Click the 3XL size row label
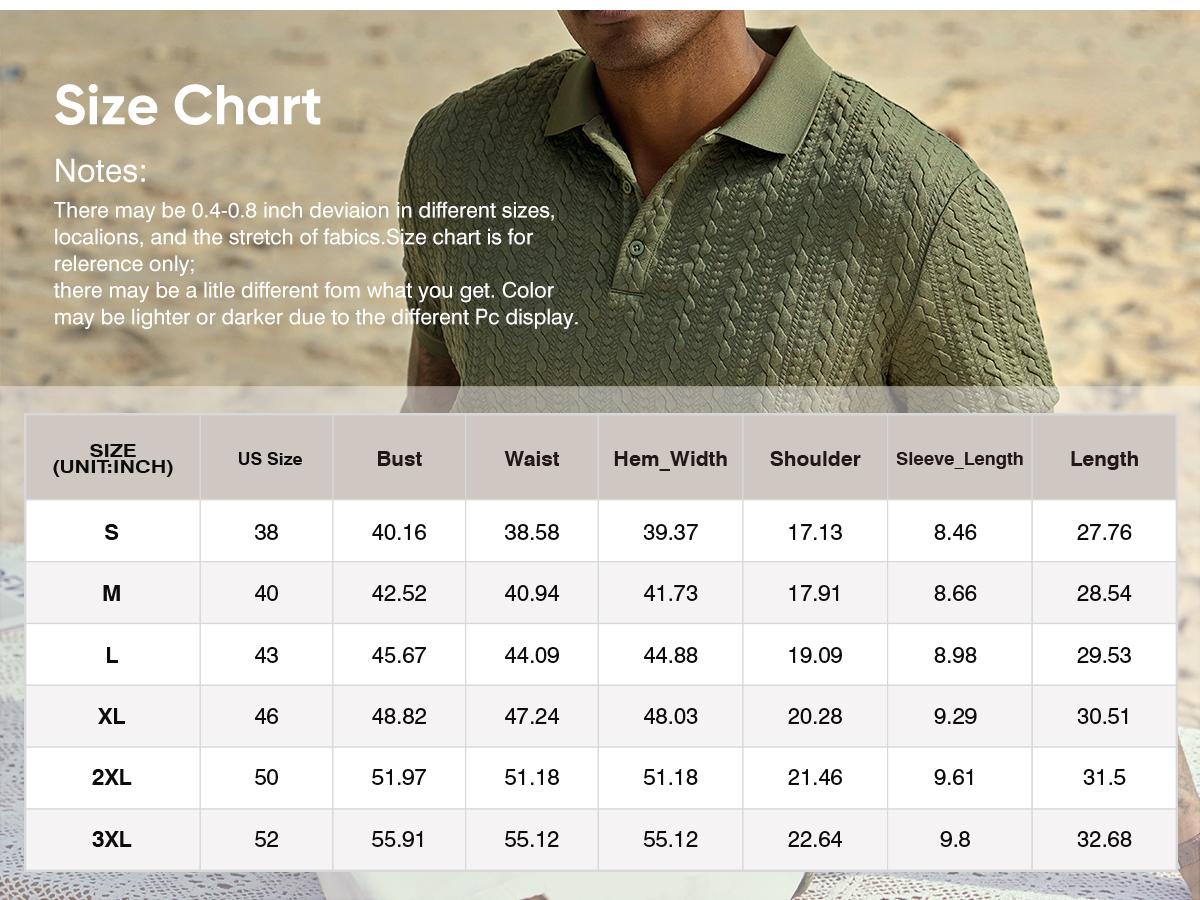Viewport: 1200px width, 900px height. pyautogui.click(x=112, y=839)
